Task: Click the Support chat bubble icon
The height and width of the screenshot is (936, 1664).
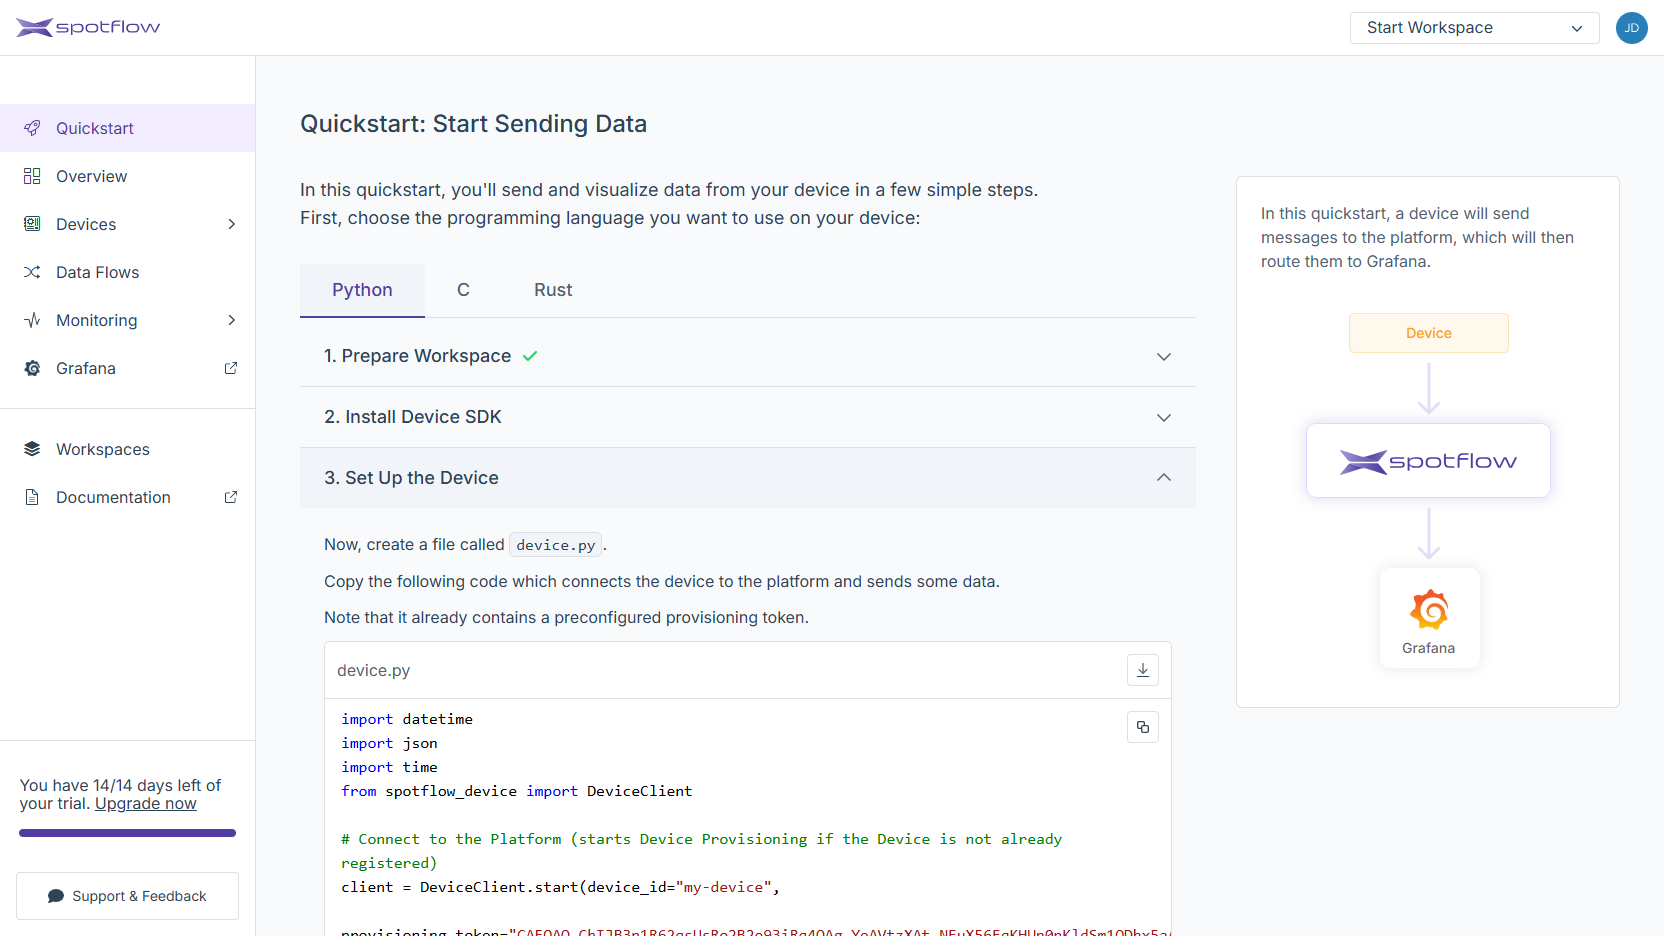Action: click(56, 896)
